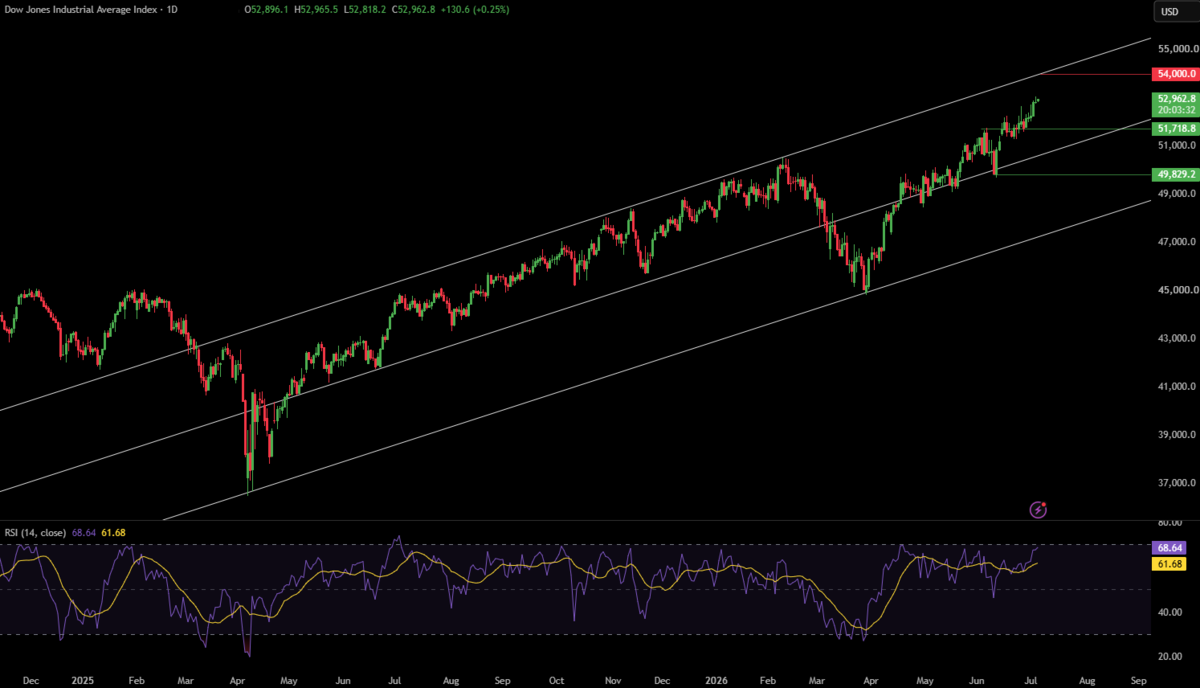Image resolution: width=1200 pixels, height=688 pixels.
Task: Click the 55,000.0 price axis label
Action: (x=1177, y=49)
